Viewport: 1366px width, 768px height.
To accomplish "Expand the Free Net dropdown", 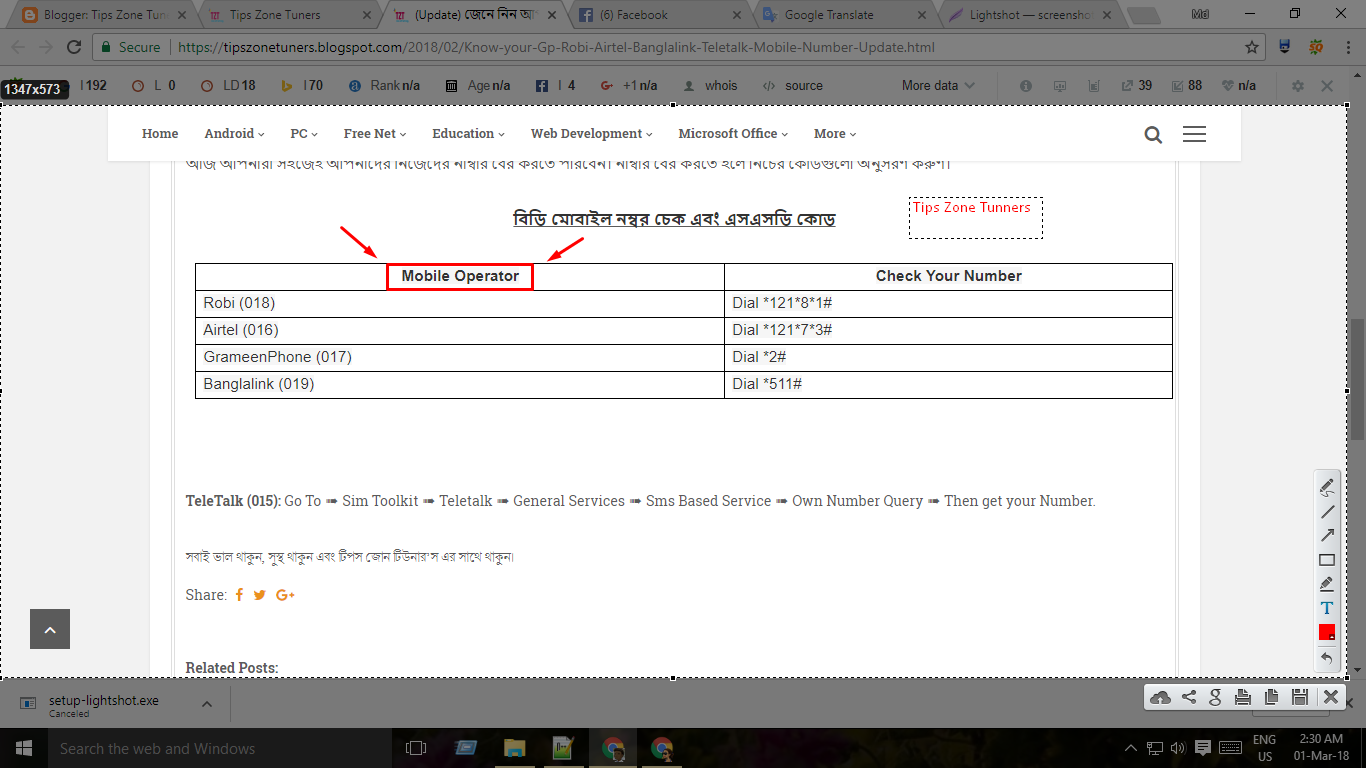I will [375, 133].
